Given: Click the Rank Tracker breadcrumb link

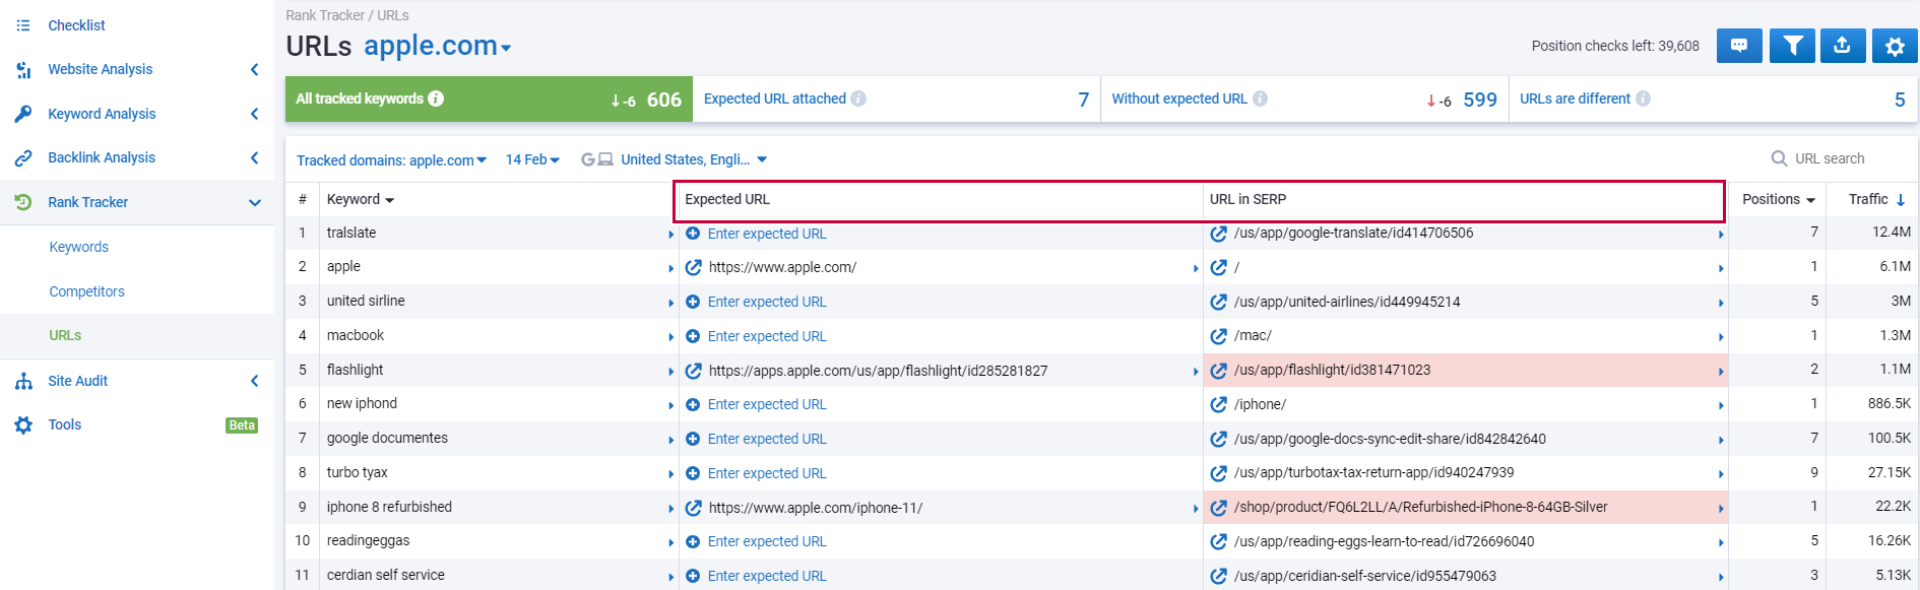Looking at the screenshot, I should point(325,15).
